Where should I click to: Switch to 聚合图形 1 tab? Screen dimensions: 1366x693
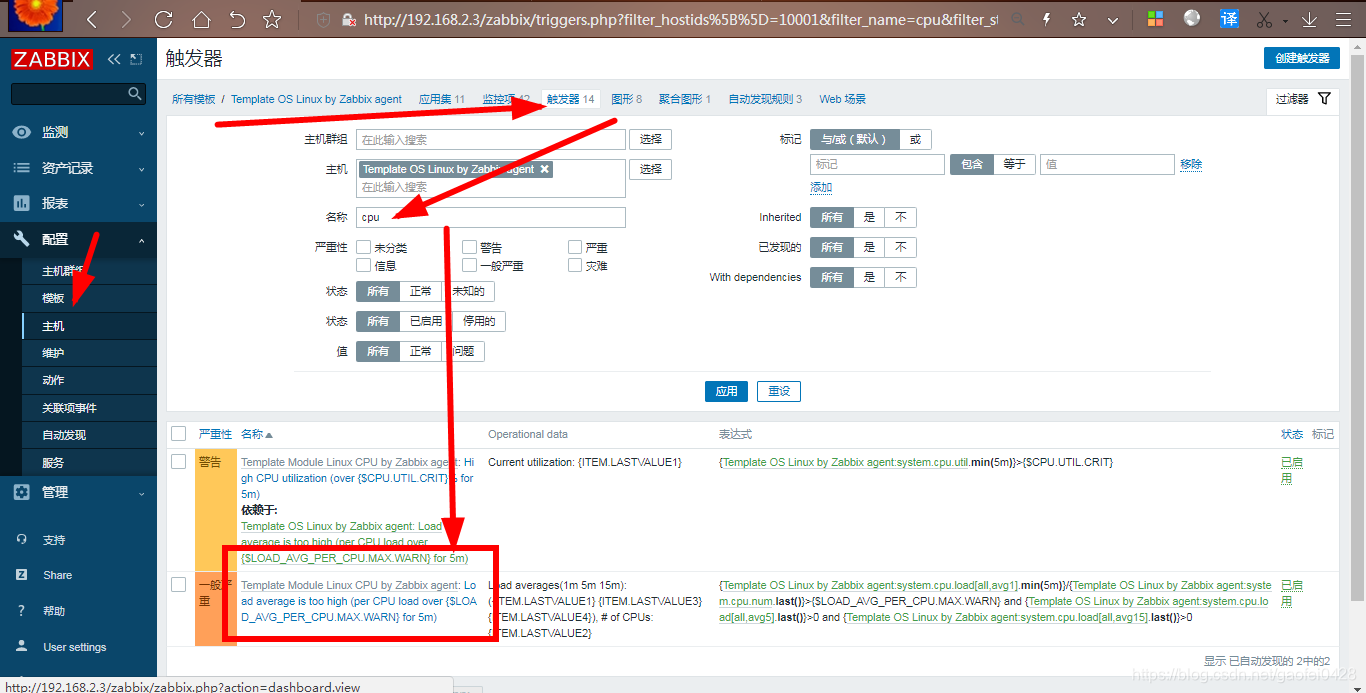click(x=685, y=99)
